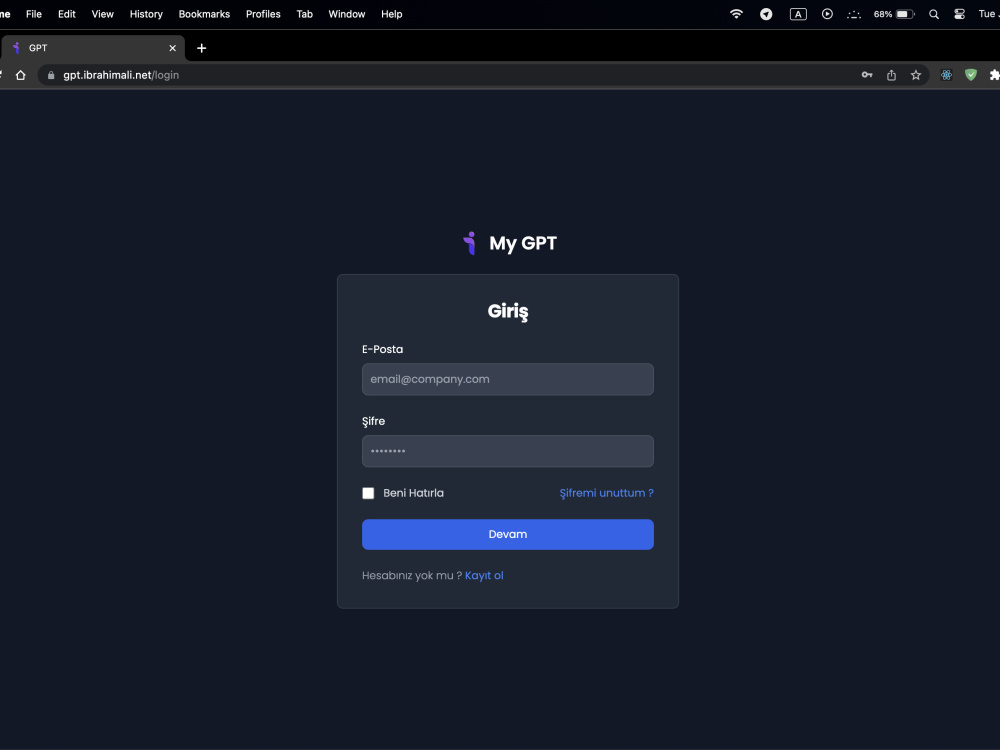Open a new tab with the plus button
Viewport: 1000px width, 750px height.
(202, 47)
